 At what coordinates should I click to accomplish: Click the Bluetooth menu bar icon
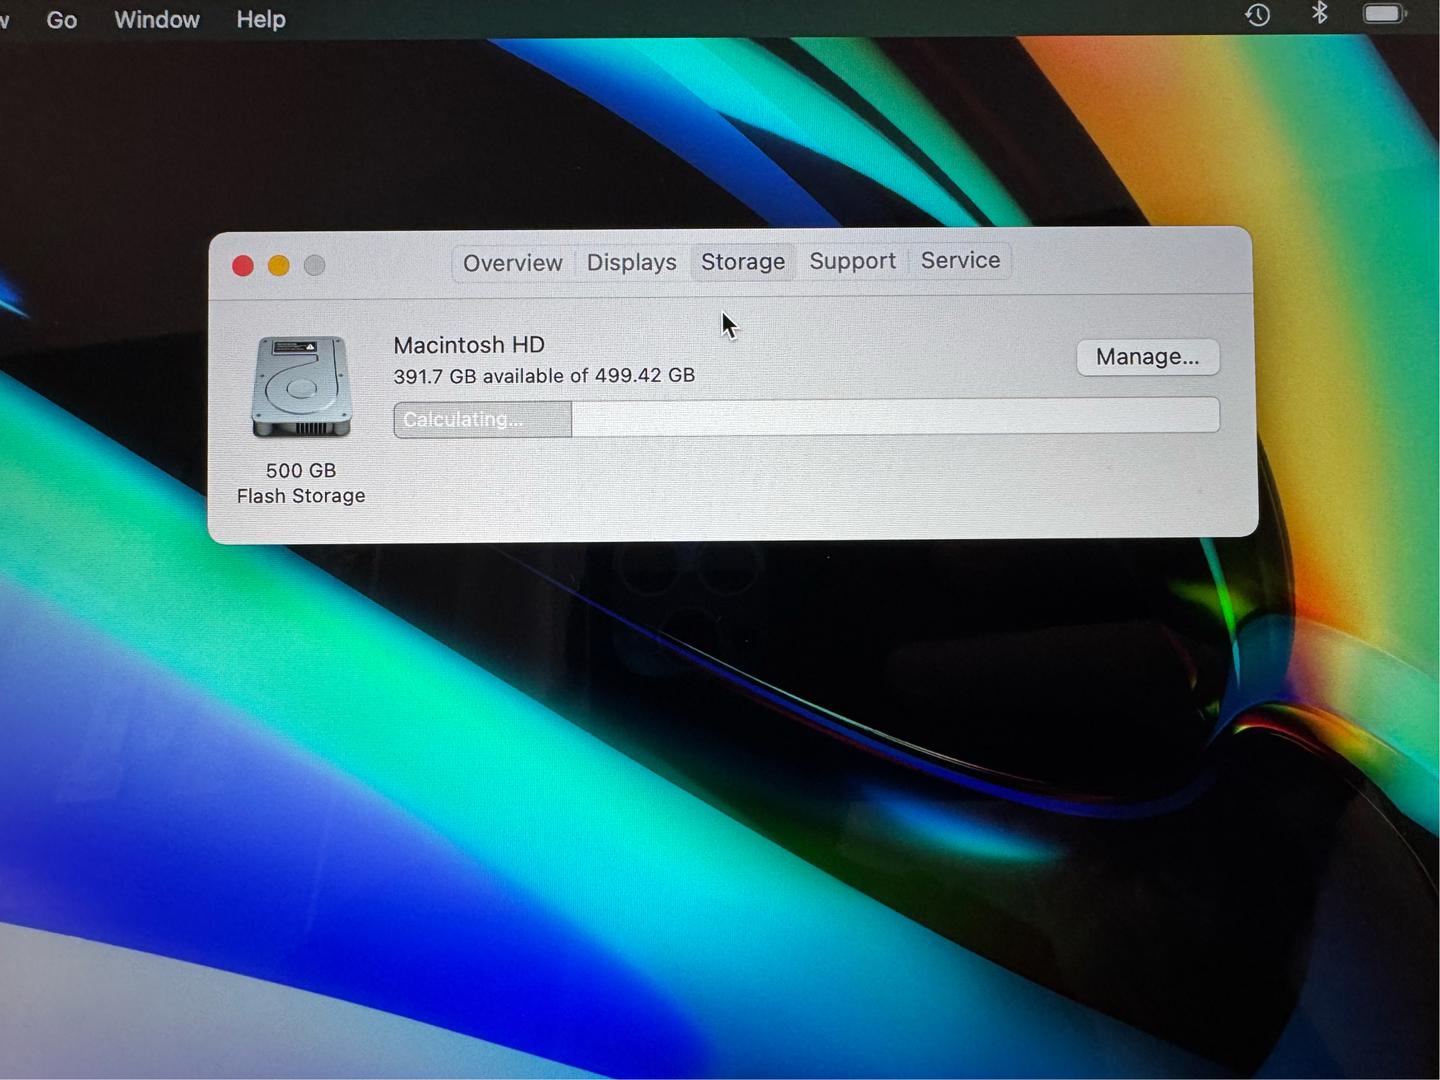coord(1320,13)
